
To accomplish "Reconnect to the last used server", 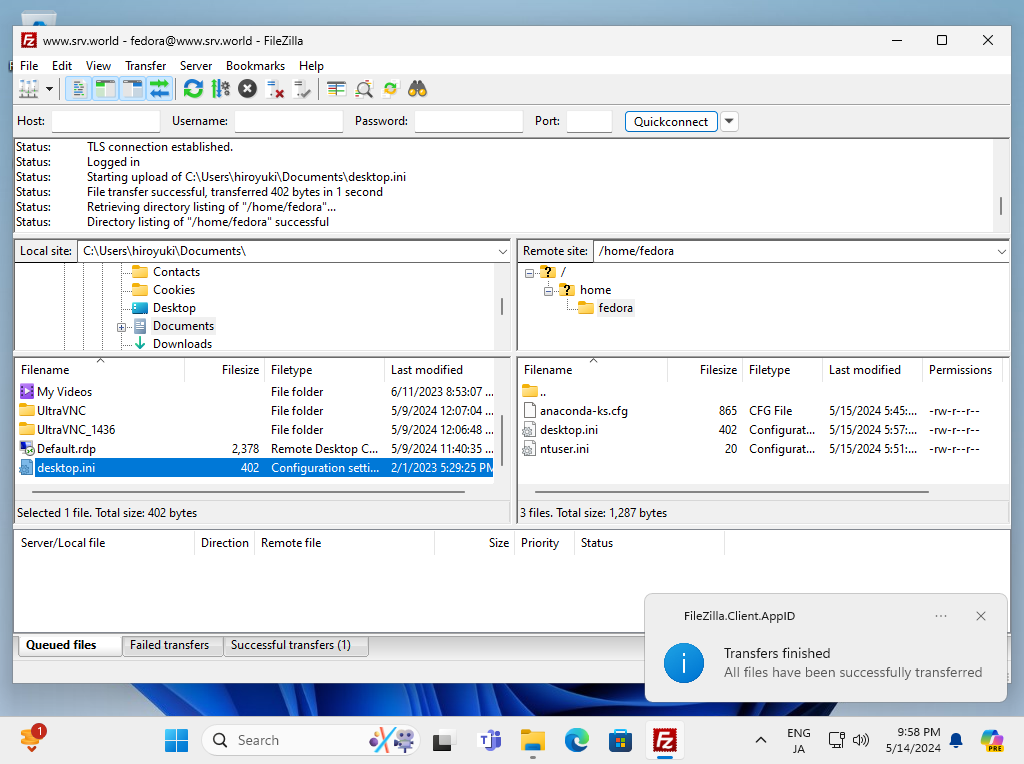I will coord(302,89).
